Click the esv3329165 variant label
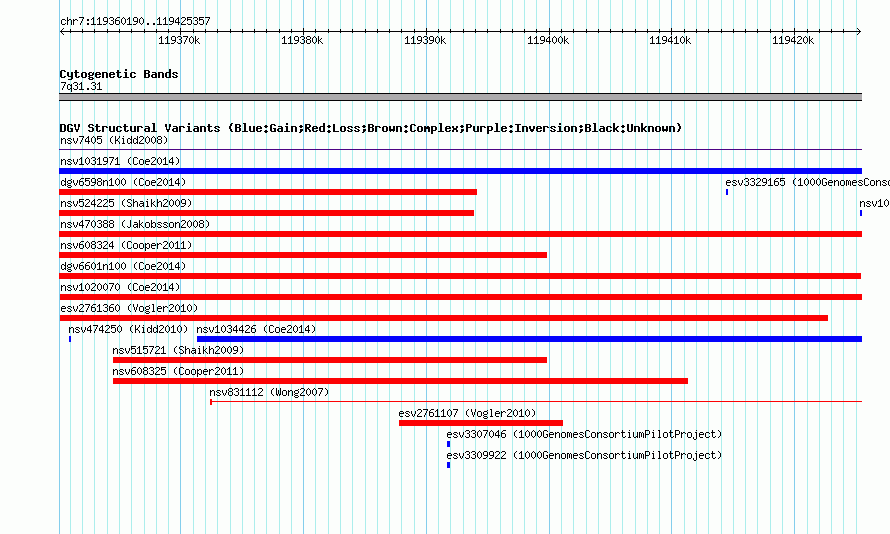Screen dimensions: 890x534 click(x=807, y=182)
